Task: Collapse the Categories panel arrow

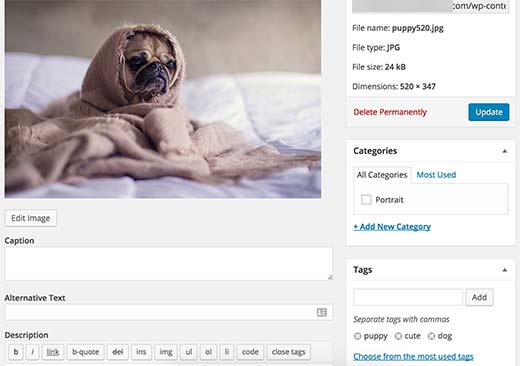Action: [x=505, y=151]
